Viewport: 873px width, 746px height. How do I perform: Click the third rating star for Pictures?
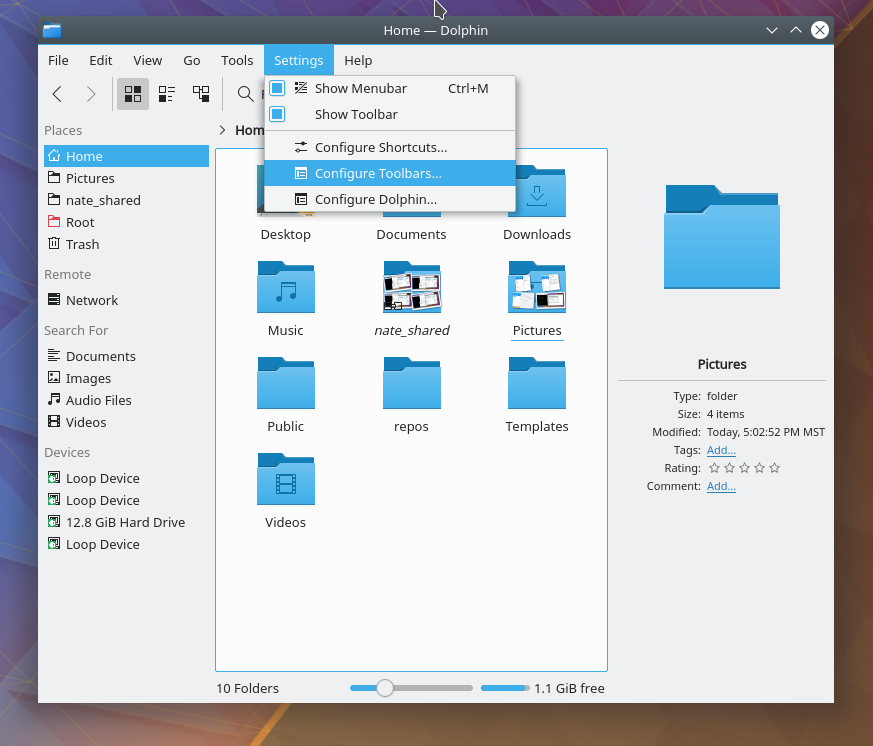(744, 468)
